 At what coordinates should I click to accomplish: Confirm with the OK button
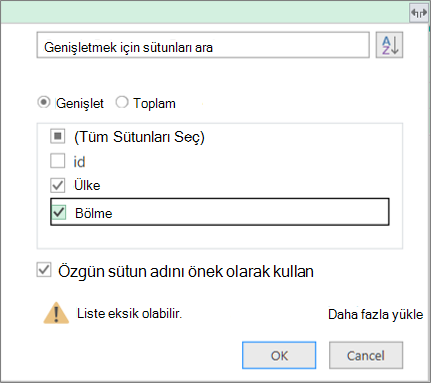coord(279,355)
